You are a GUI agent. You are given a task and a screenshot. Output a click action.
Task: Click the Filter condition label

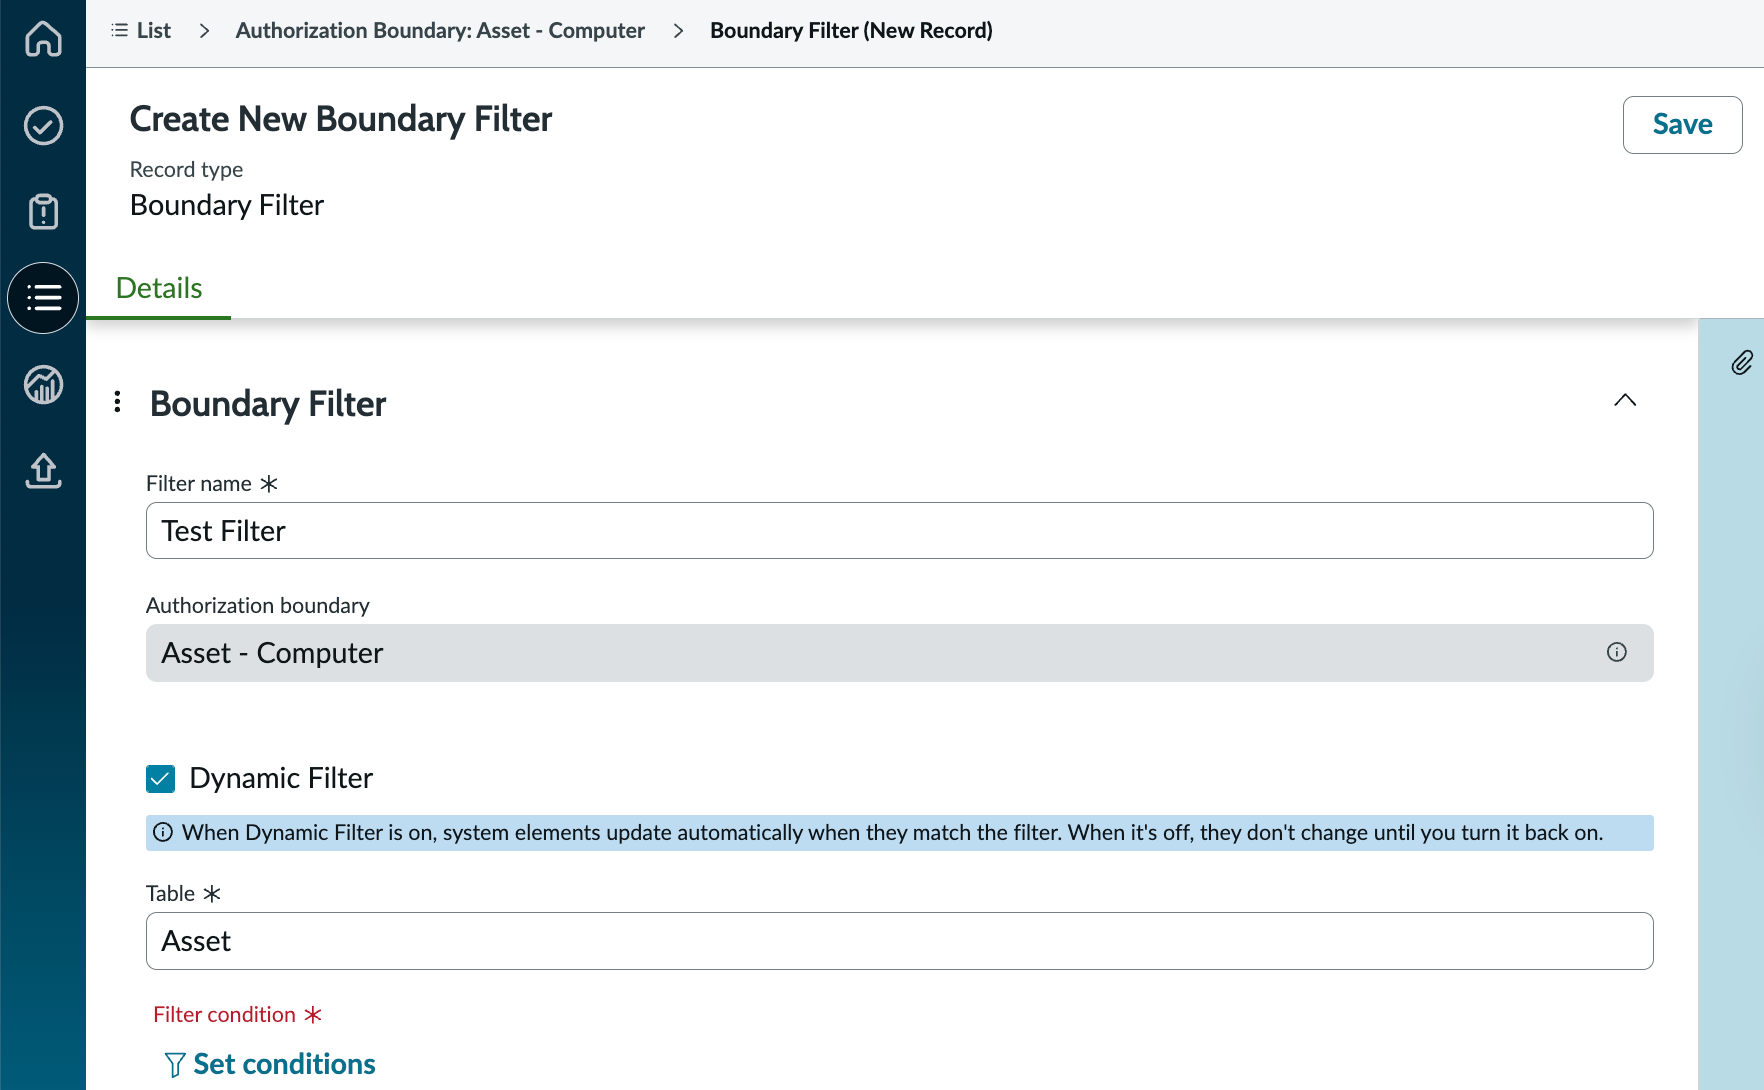(x=225, y=1015)
